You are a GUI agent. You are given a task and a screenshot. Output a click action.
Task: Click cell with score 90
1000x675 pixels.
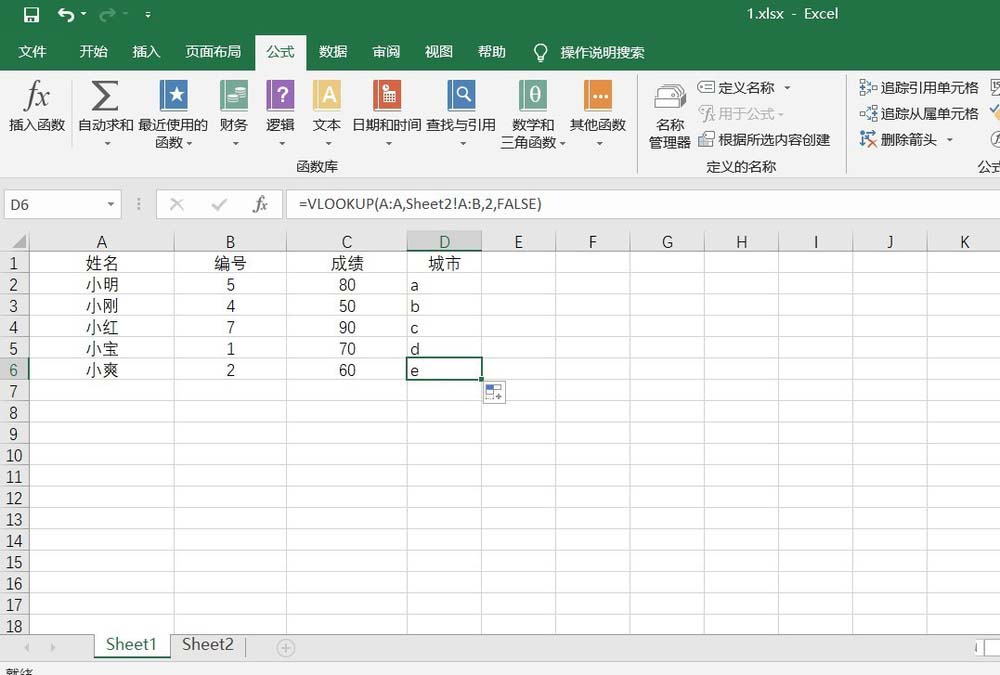347,327
